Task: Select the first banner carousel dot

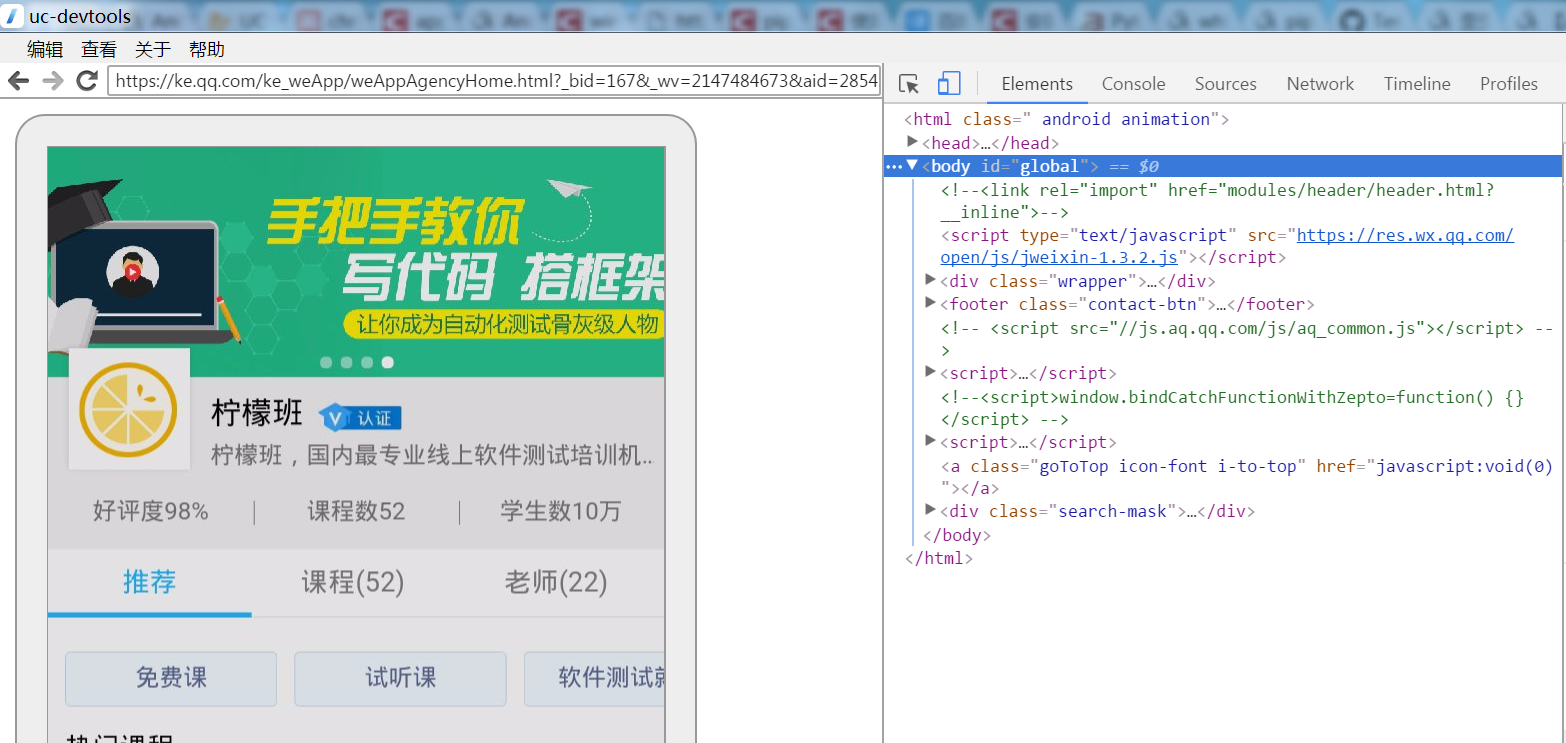Action: [326, 362]
